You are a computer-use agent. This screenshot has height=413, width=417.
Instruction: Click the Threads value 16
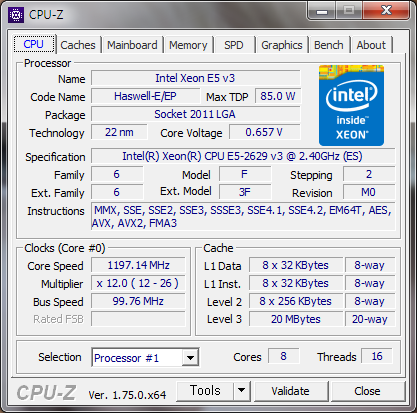pos(377,356)
